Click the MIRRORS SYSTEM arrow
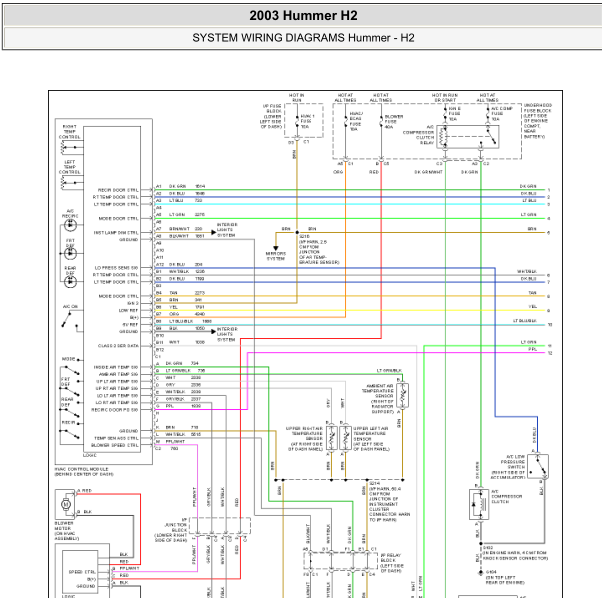Image resolution: width=602 pixels, height=598 pixels. (275, 248)
